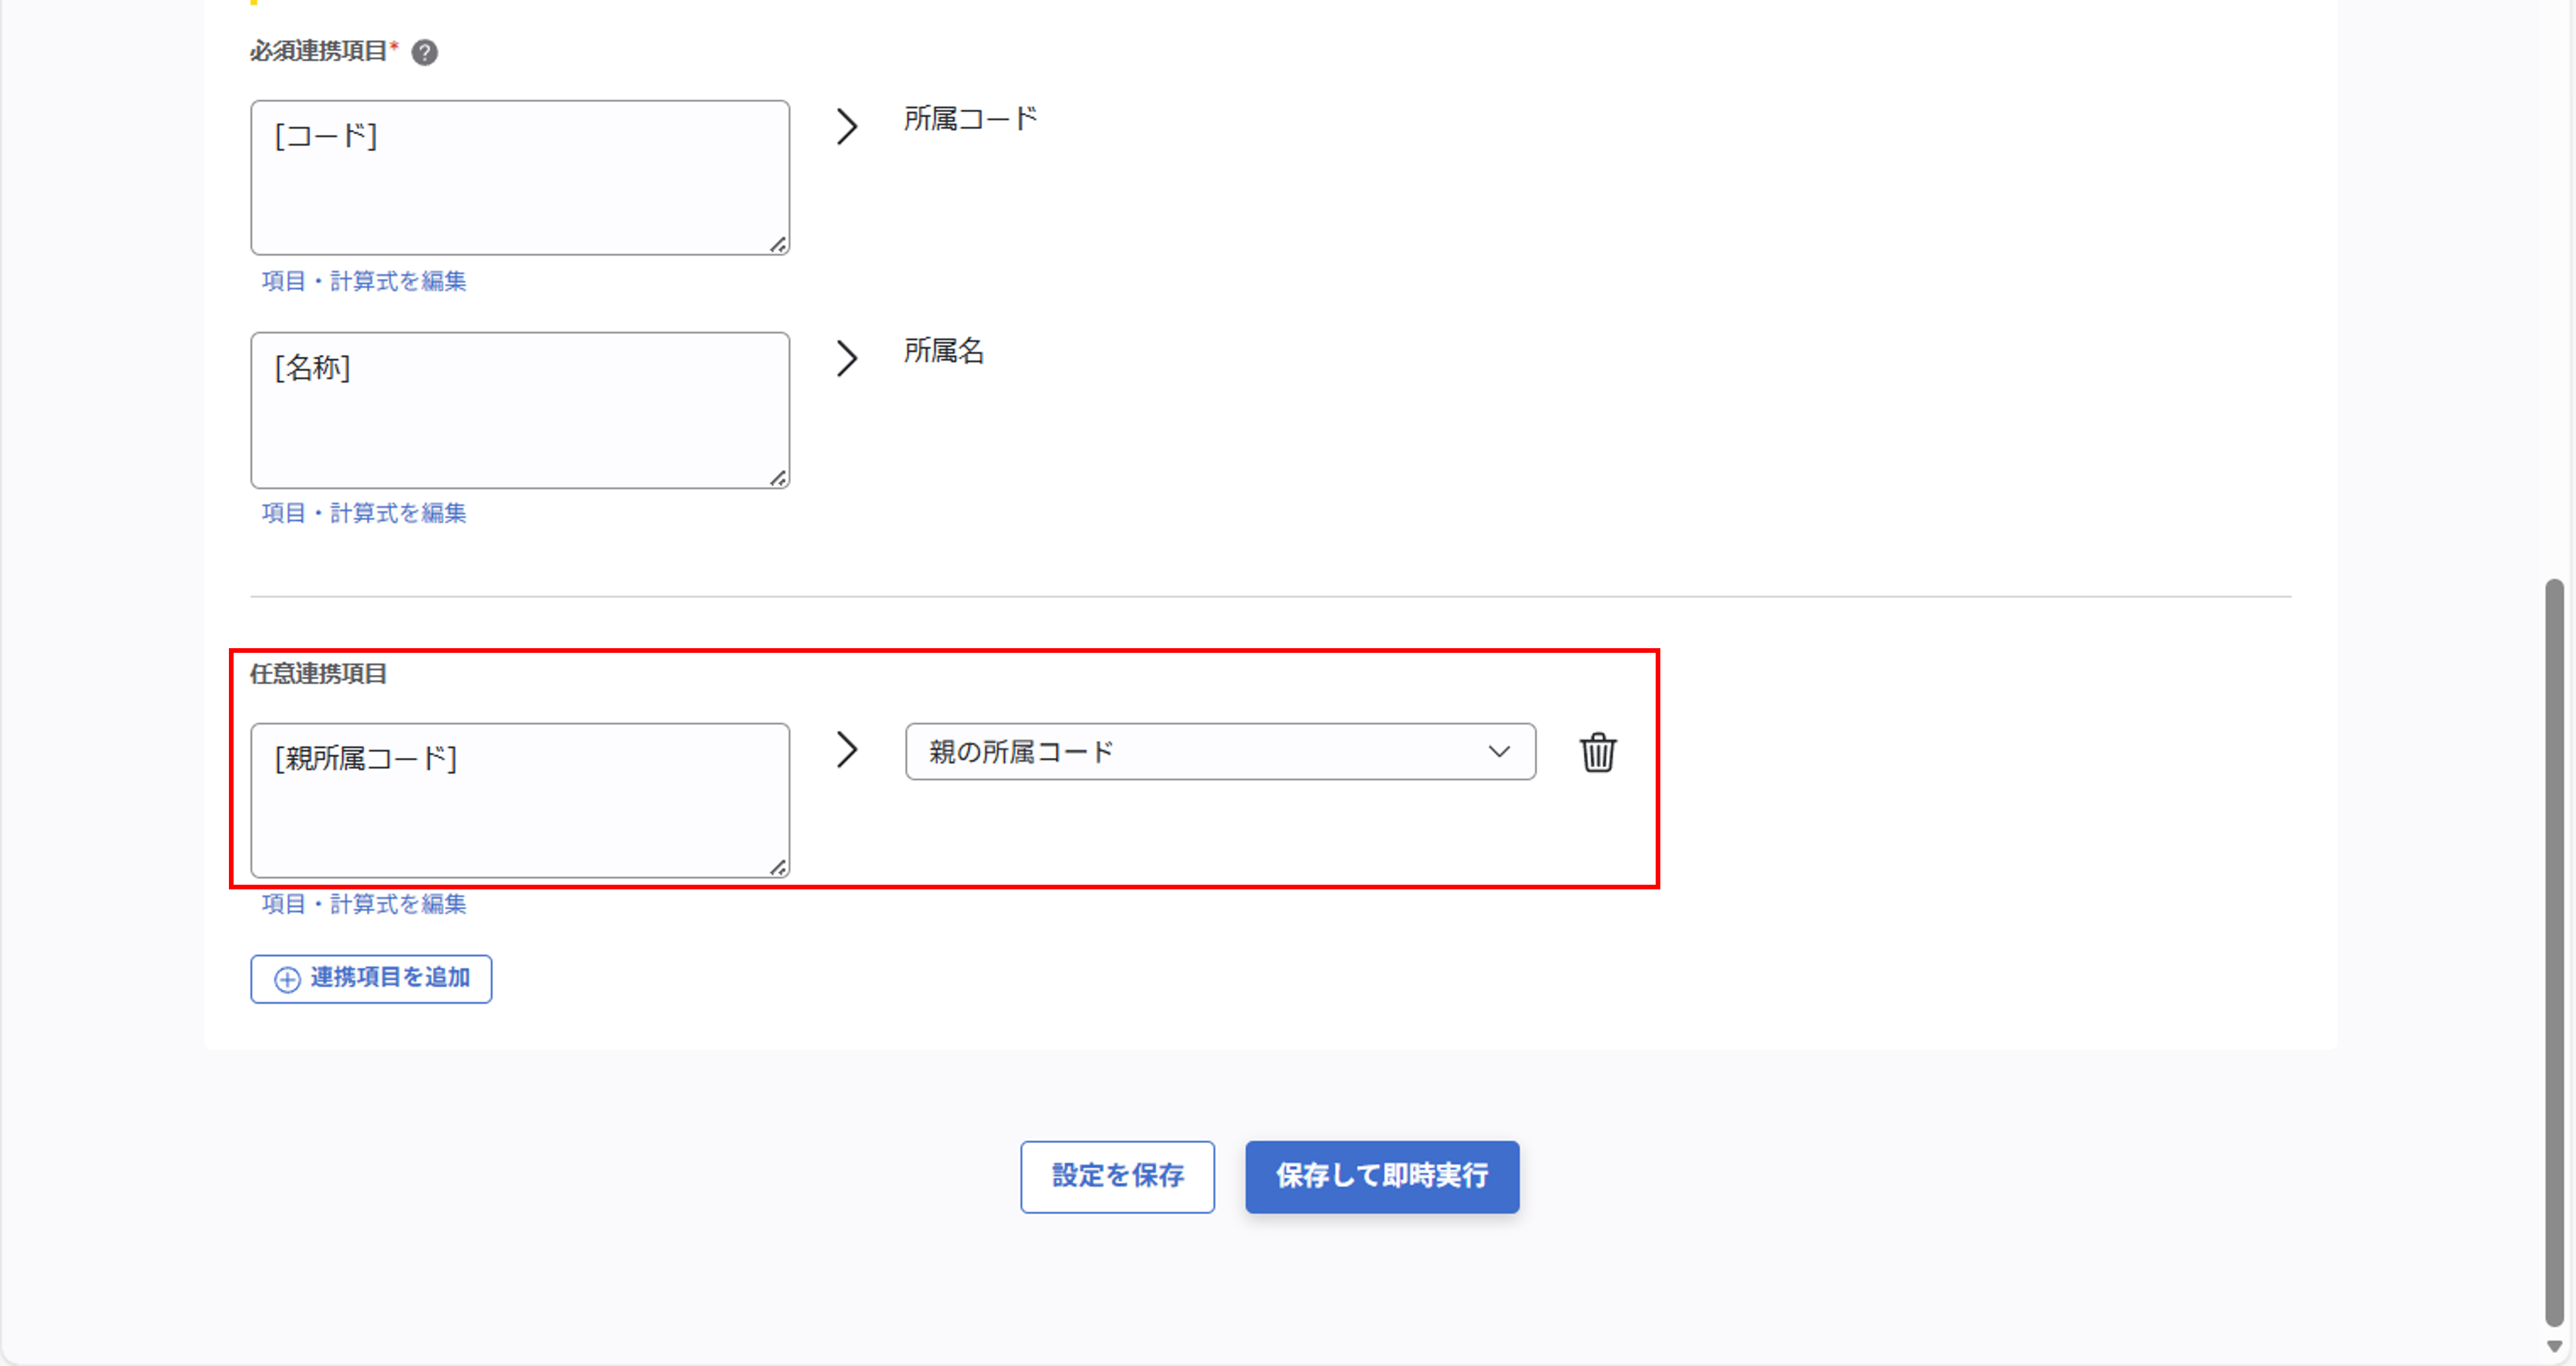Click the arrow icon next to 所属名
This screenshot has width=2576, height=1366.
pos(847,358)
